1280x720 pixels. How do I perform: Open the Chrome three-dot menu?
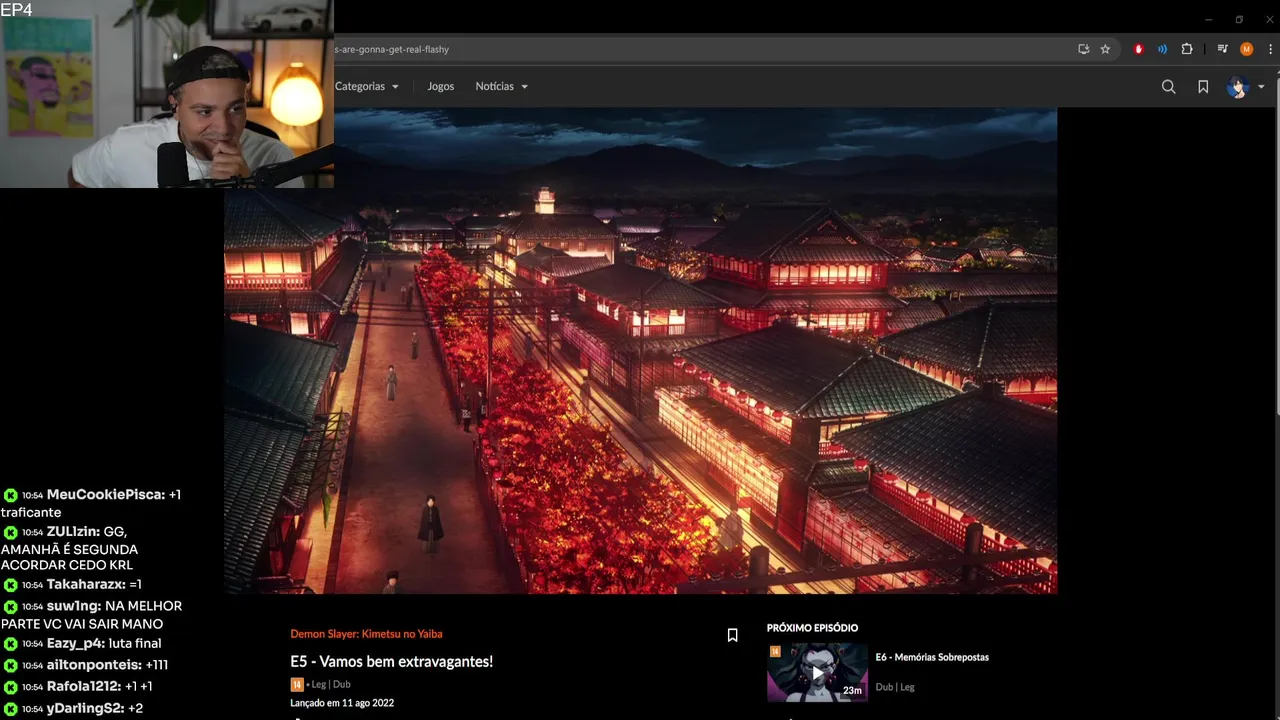click(x=1270, y=49)
